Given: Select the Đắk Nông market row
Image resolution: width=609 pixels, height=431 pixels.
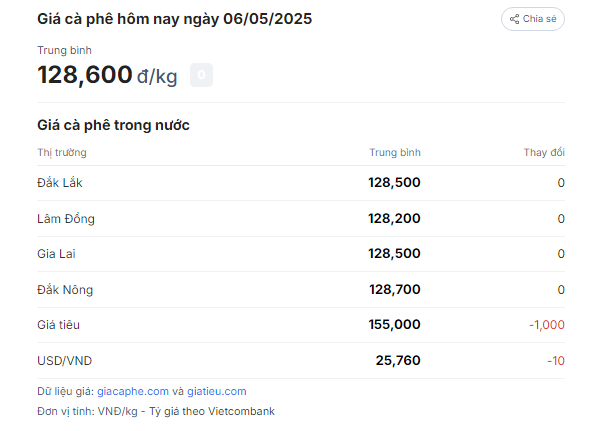Looking at the screenshot, I should [x=301, y=290].
